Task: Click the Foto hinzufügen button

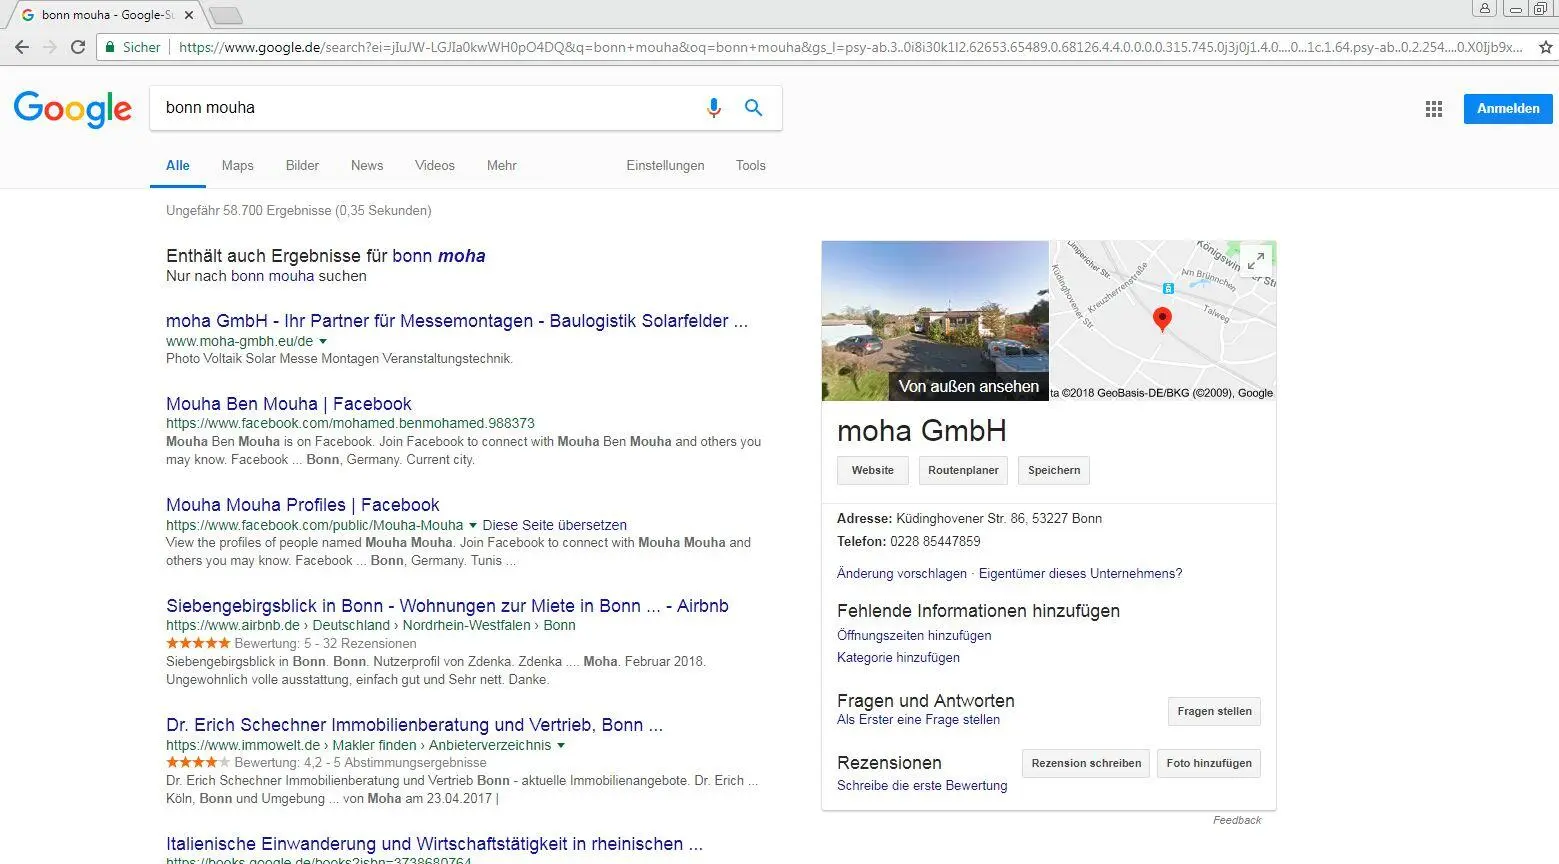Action: tap(1209, 764)
